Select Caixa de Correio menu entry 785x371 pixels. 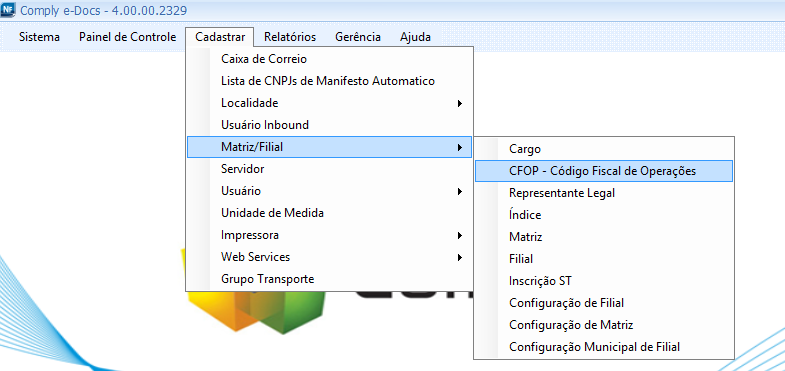[x=329, y=59]
